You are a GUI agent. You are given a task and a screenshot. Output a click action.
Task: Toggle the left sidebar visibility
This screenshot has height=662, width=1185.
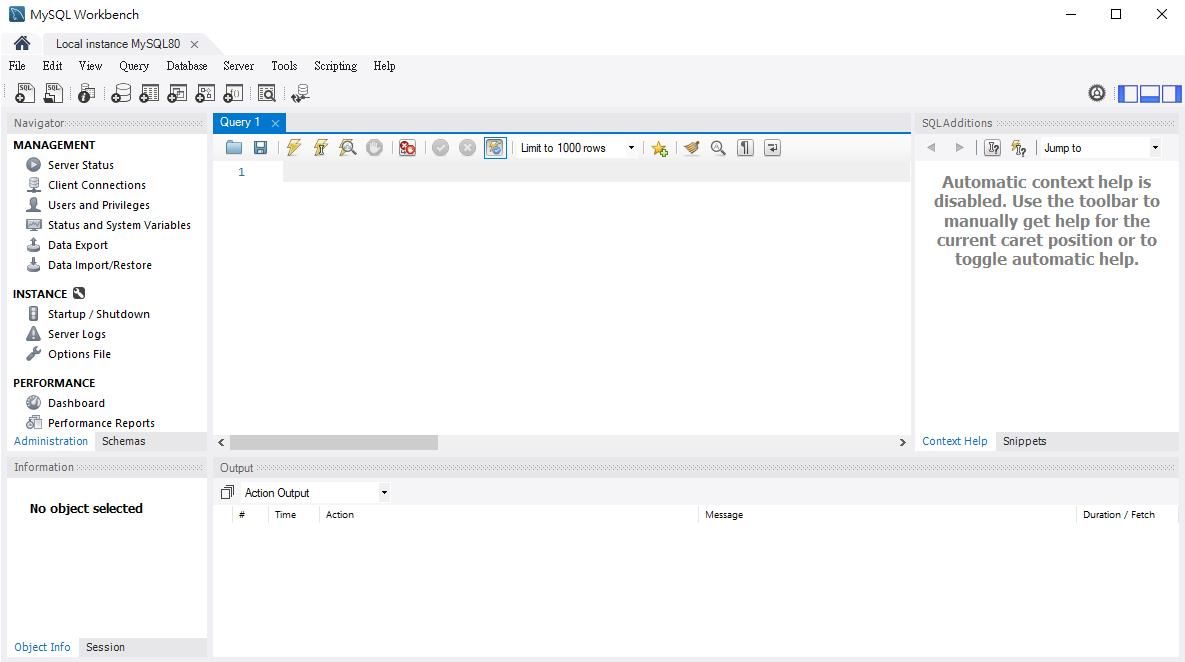click(1128, 94)
